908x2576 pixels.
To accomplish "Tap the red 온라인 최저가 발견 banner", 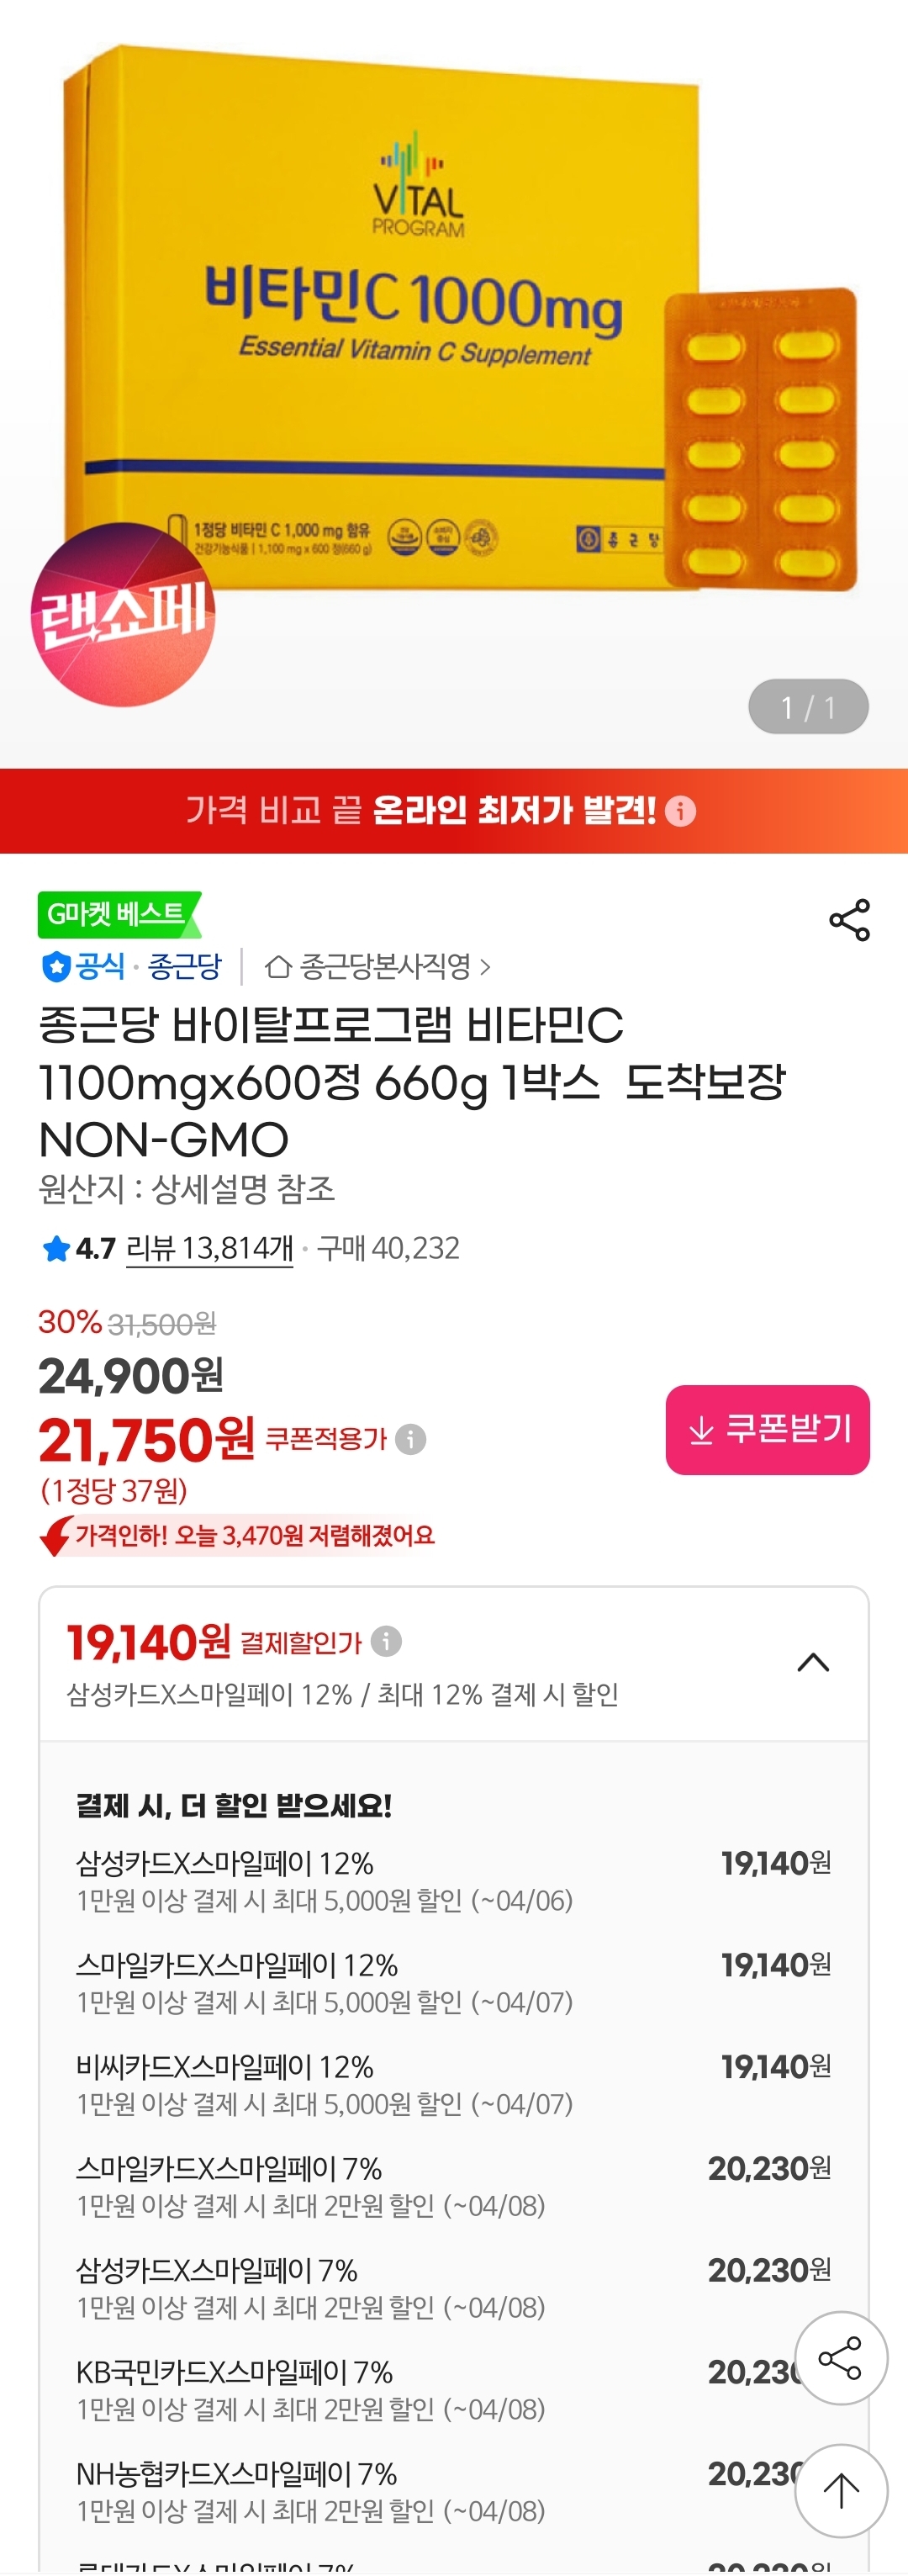I will point(420,811).
